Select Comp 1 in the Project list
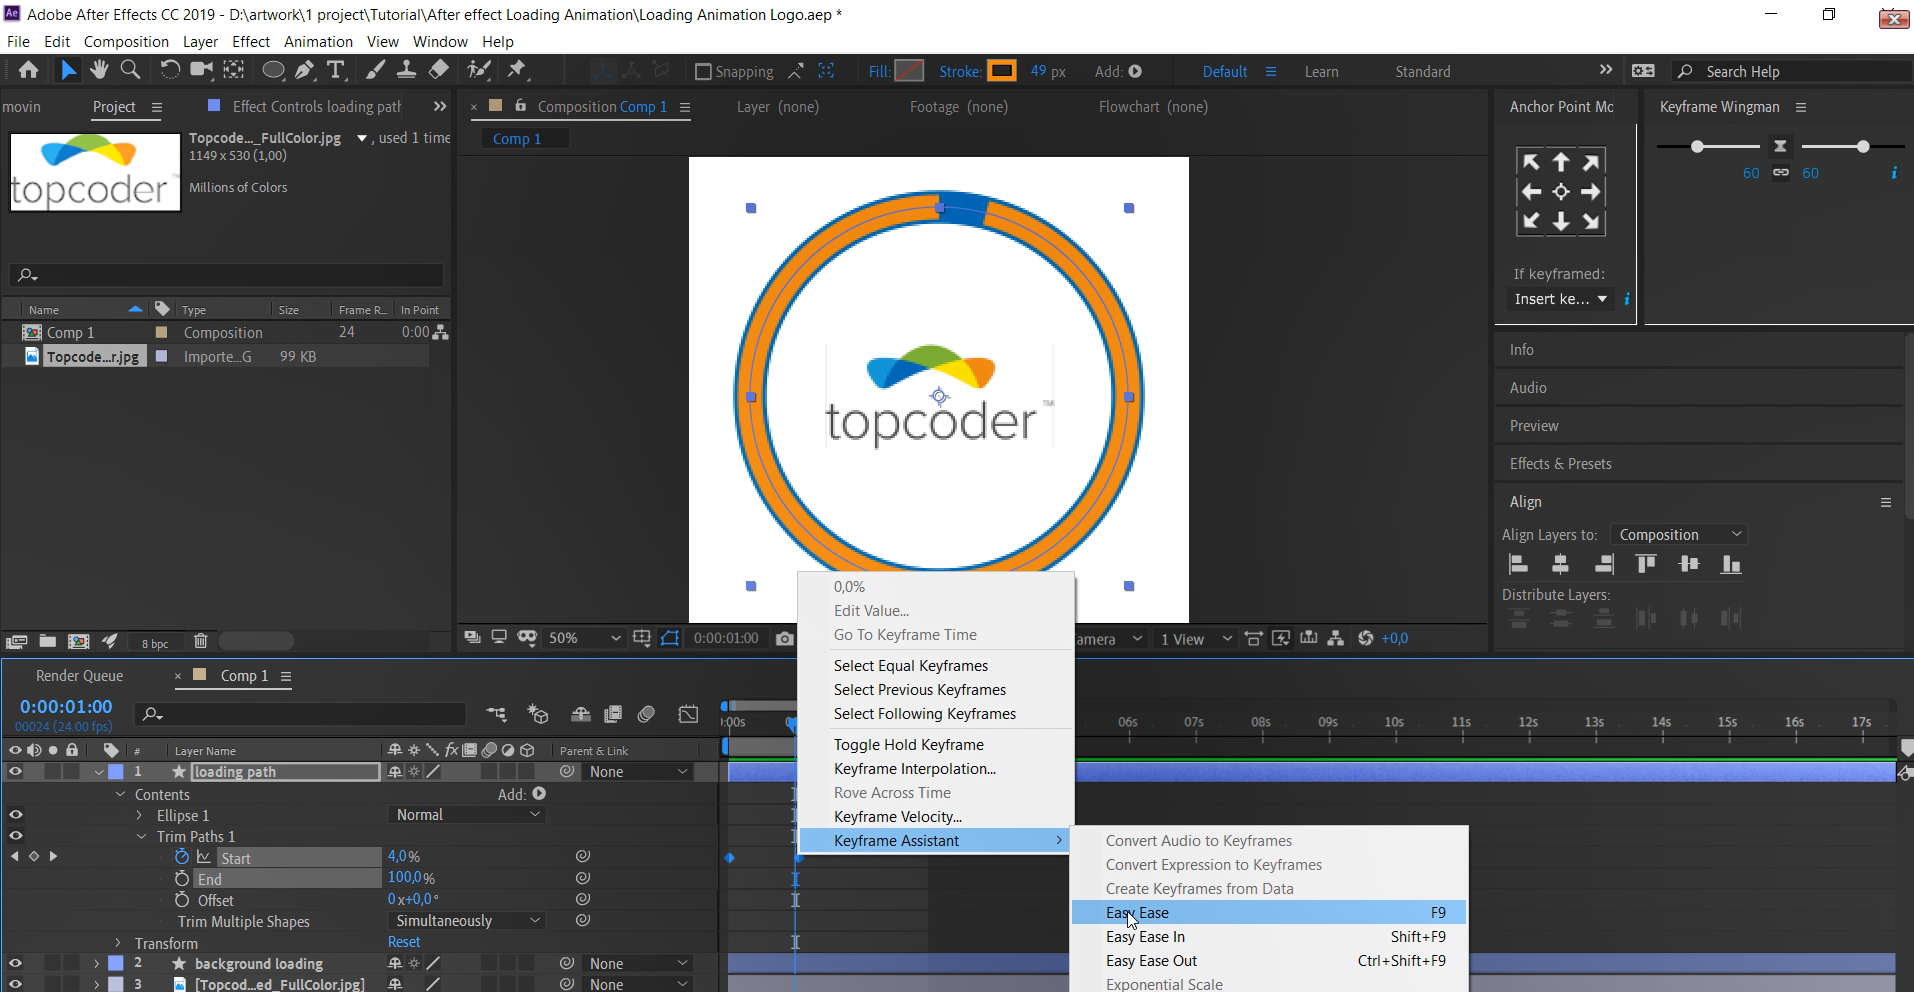Screen dimensions: 1914x992 (70, 333)
